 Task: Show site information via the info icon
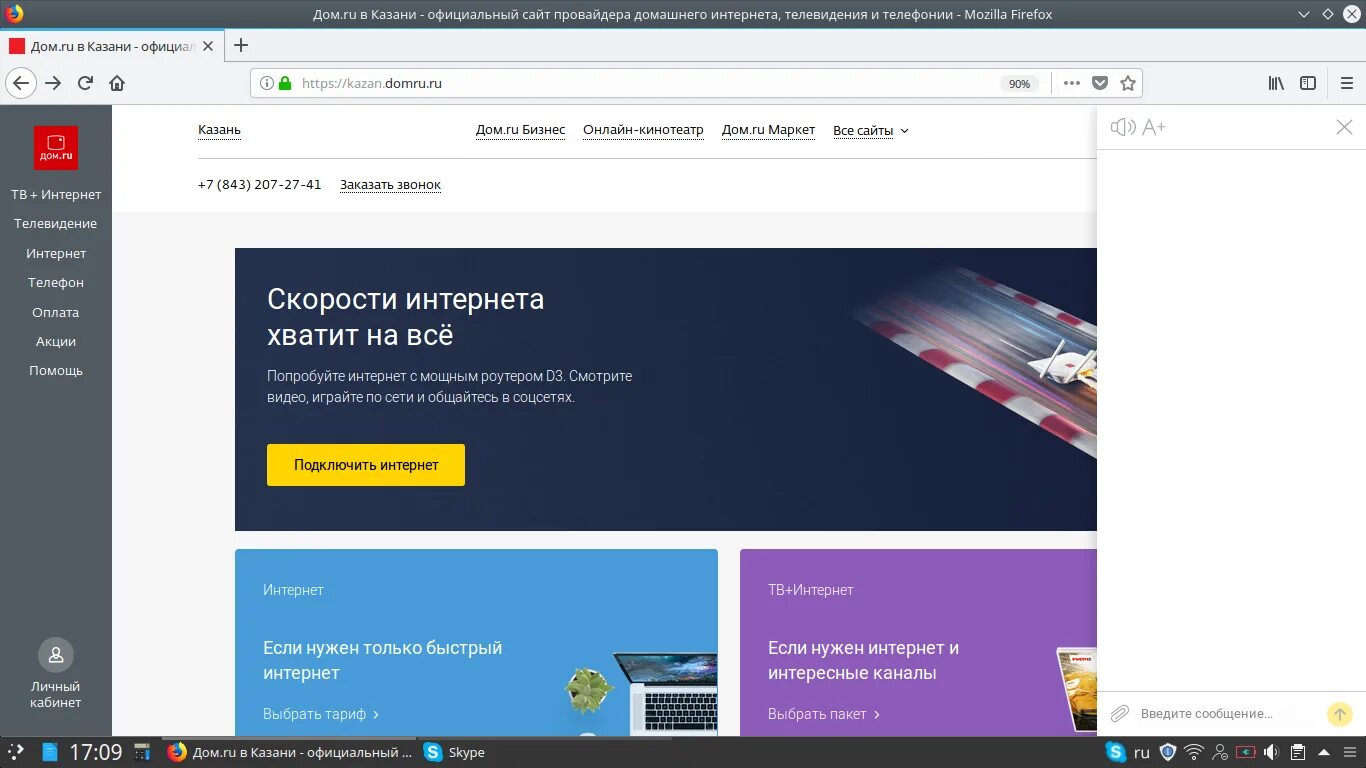pos(267,83)
